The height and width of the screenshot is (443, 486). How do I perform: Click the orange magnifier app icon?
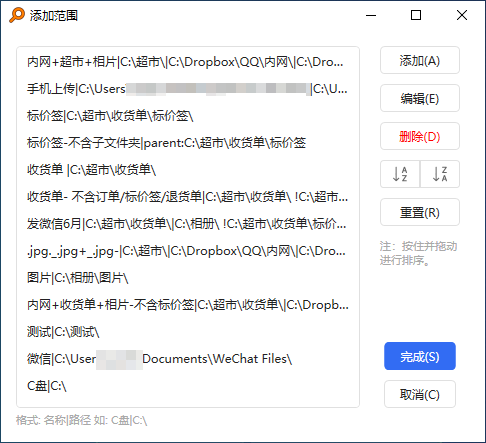tap(17, 15)
